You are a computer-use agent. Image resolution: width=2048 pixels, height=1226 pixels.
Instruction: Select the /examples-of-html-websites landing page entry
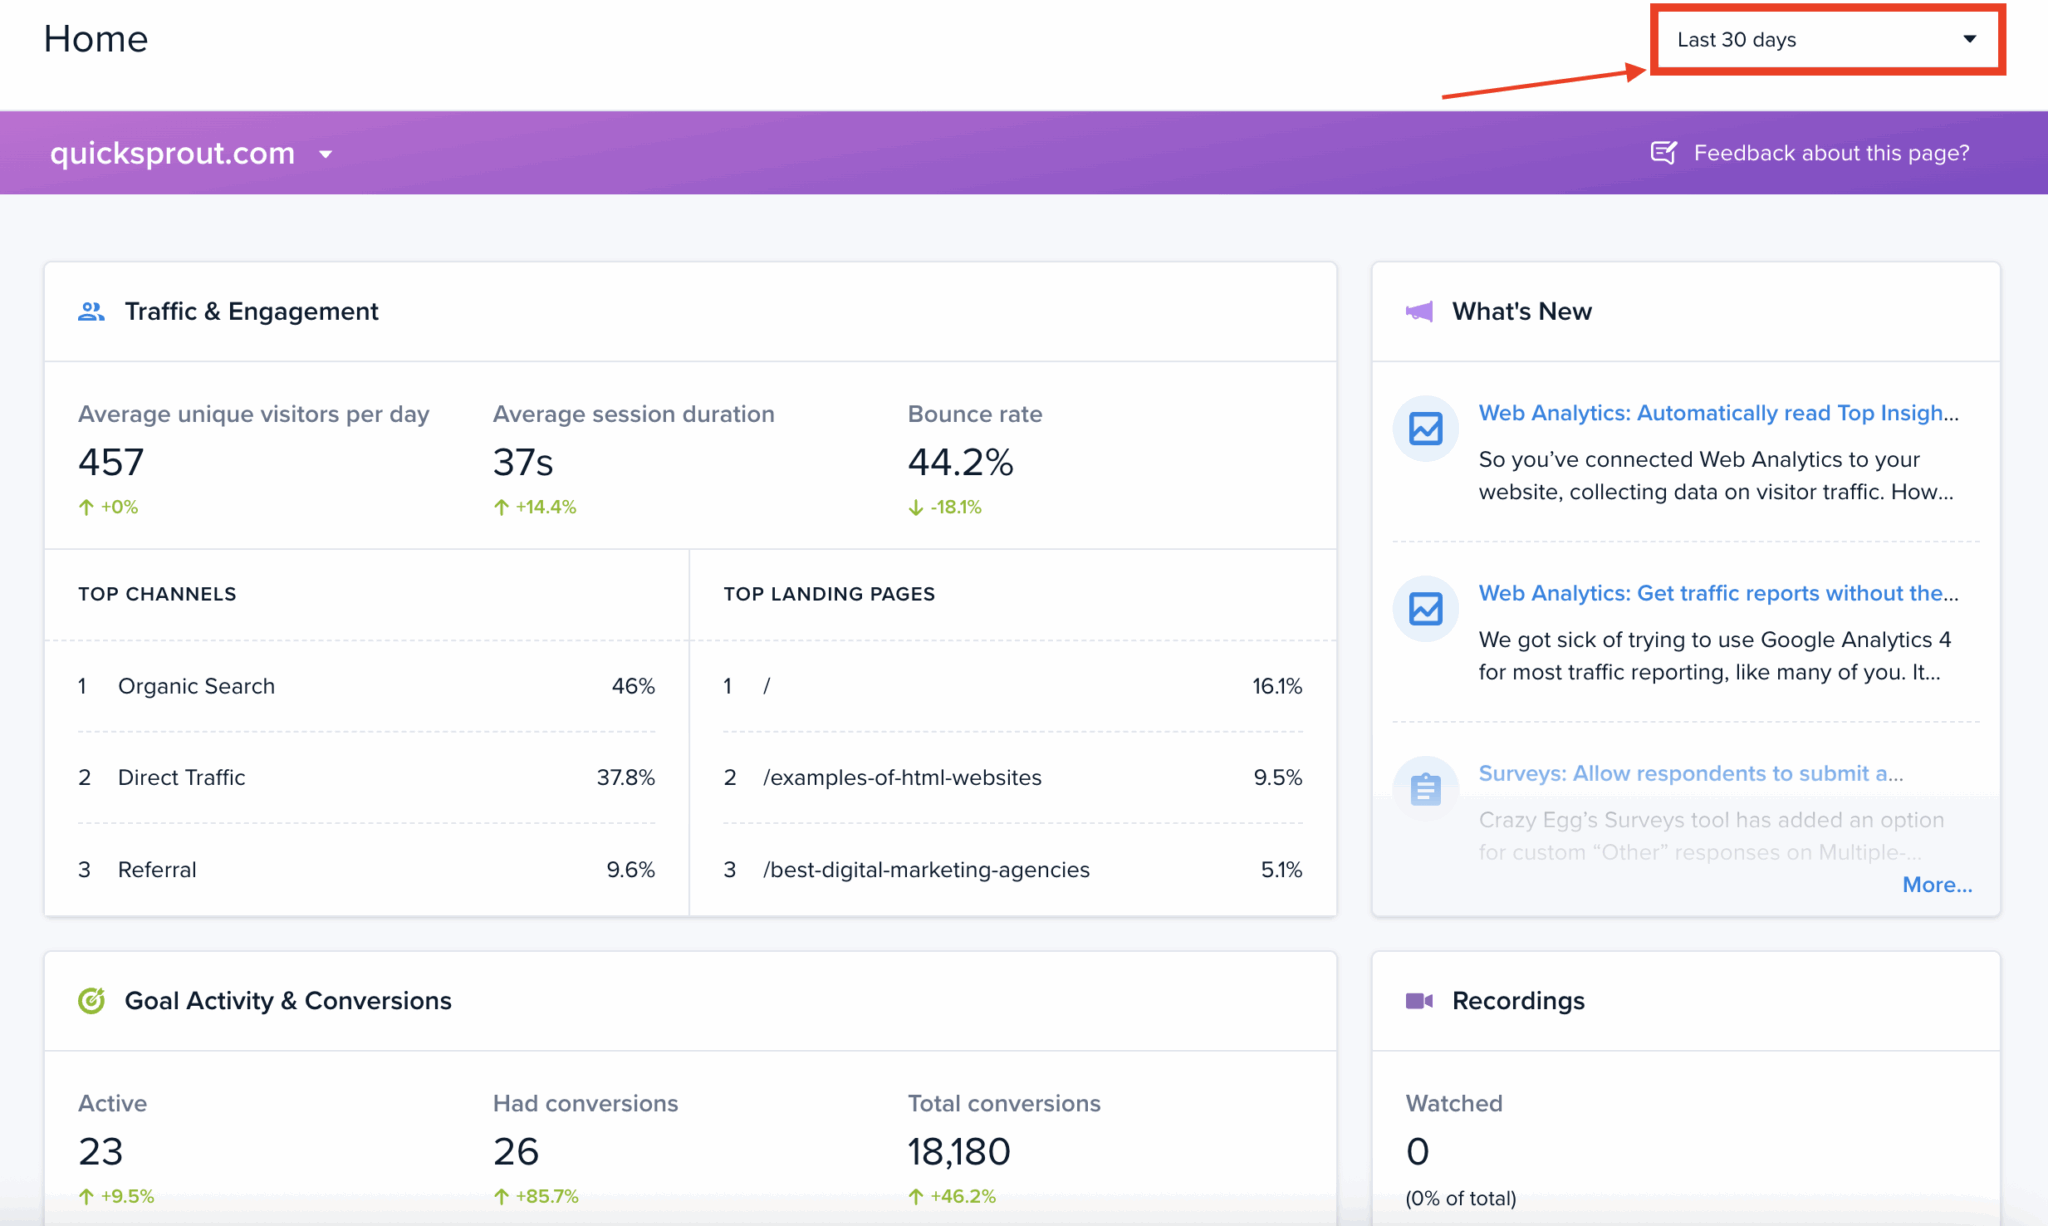click(903, 777)
